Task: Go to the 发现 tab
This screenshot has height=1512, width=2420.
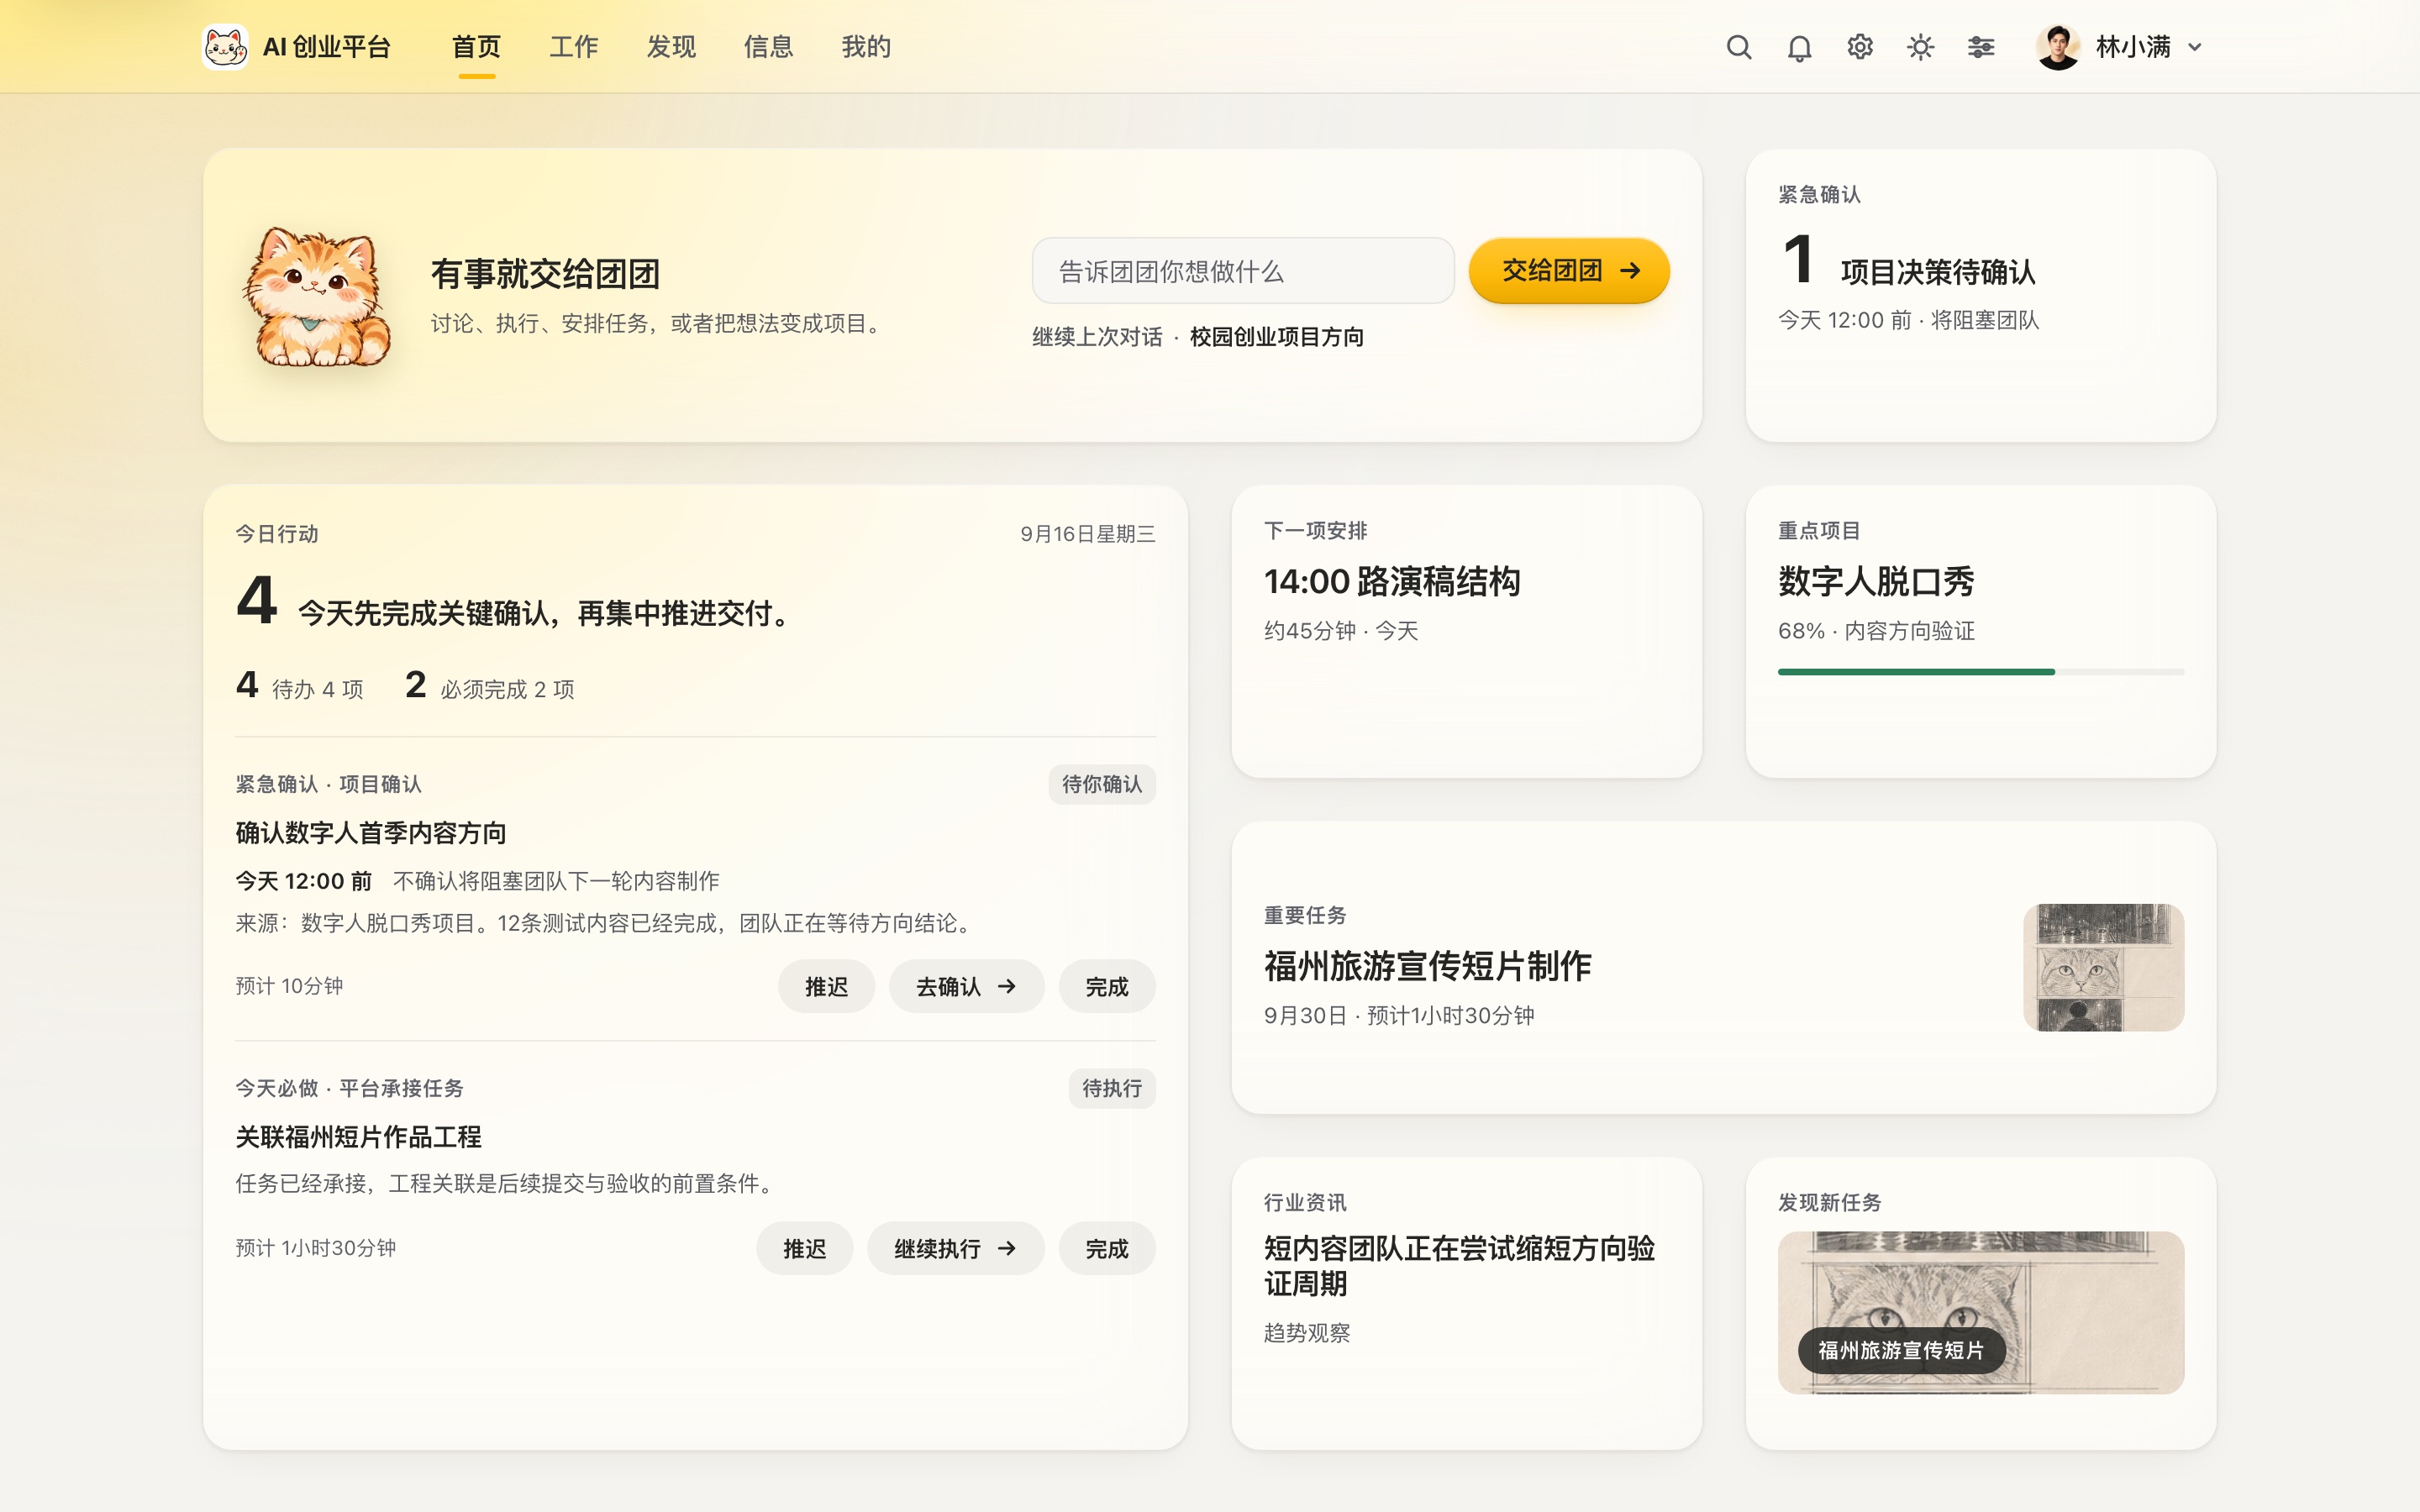Action: point(671,47)
